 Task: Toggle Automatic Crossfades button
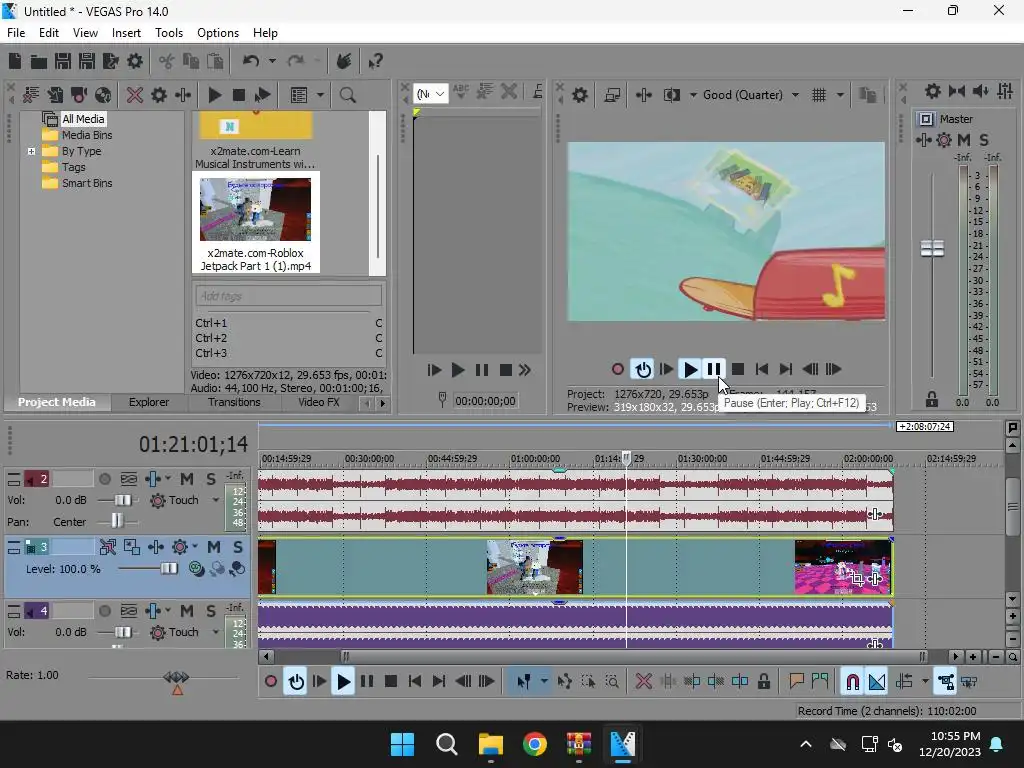(876, 682)
